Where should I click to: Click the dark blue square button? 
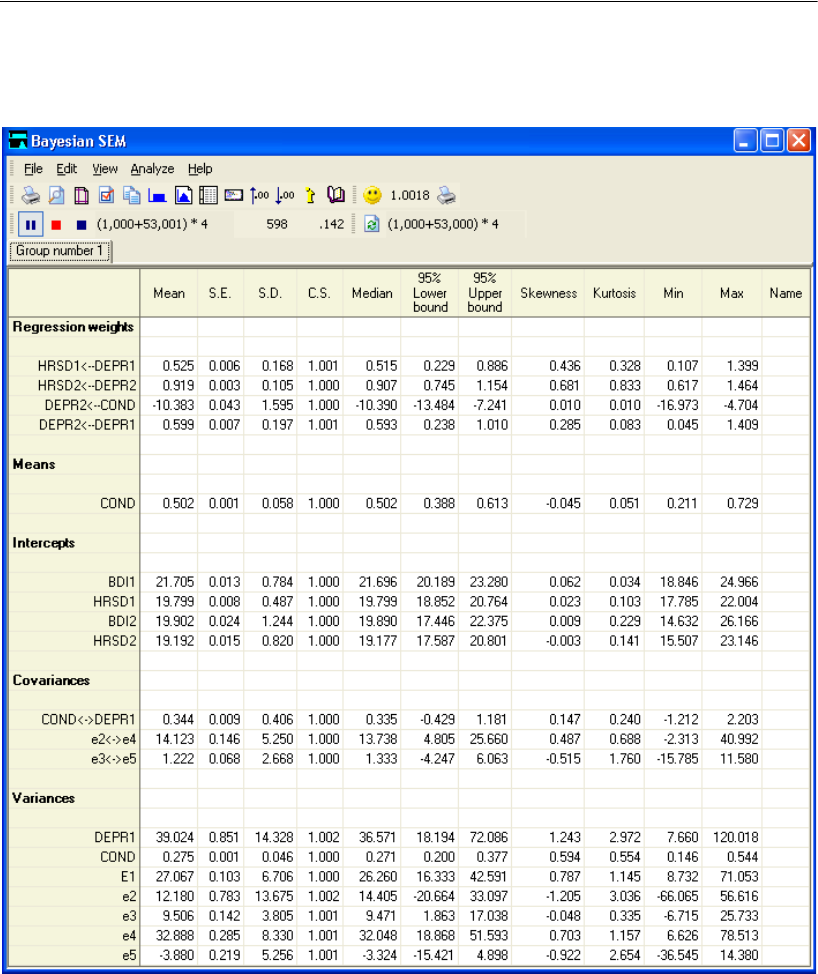point(81,225)
